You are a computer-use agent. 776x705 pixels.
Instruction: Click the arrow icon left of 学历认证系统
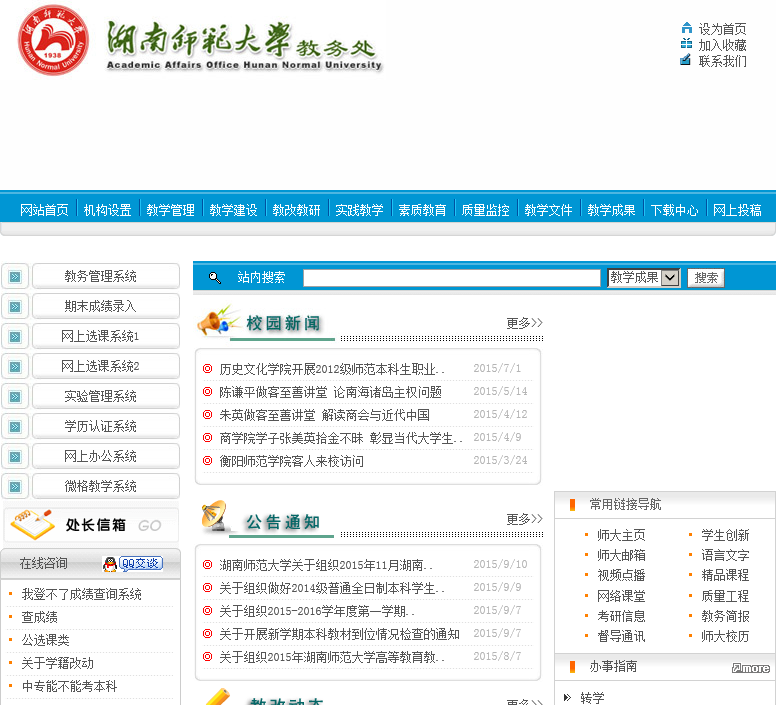(x=15, y=426)
